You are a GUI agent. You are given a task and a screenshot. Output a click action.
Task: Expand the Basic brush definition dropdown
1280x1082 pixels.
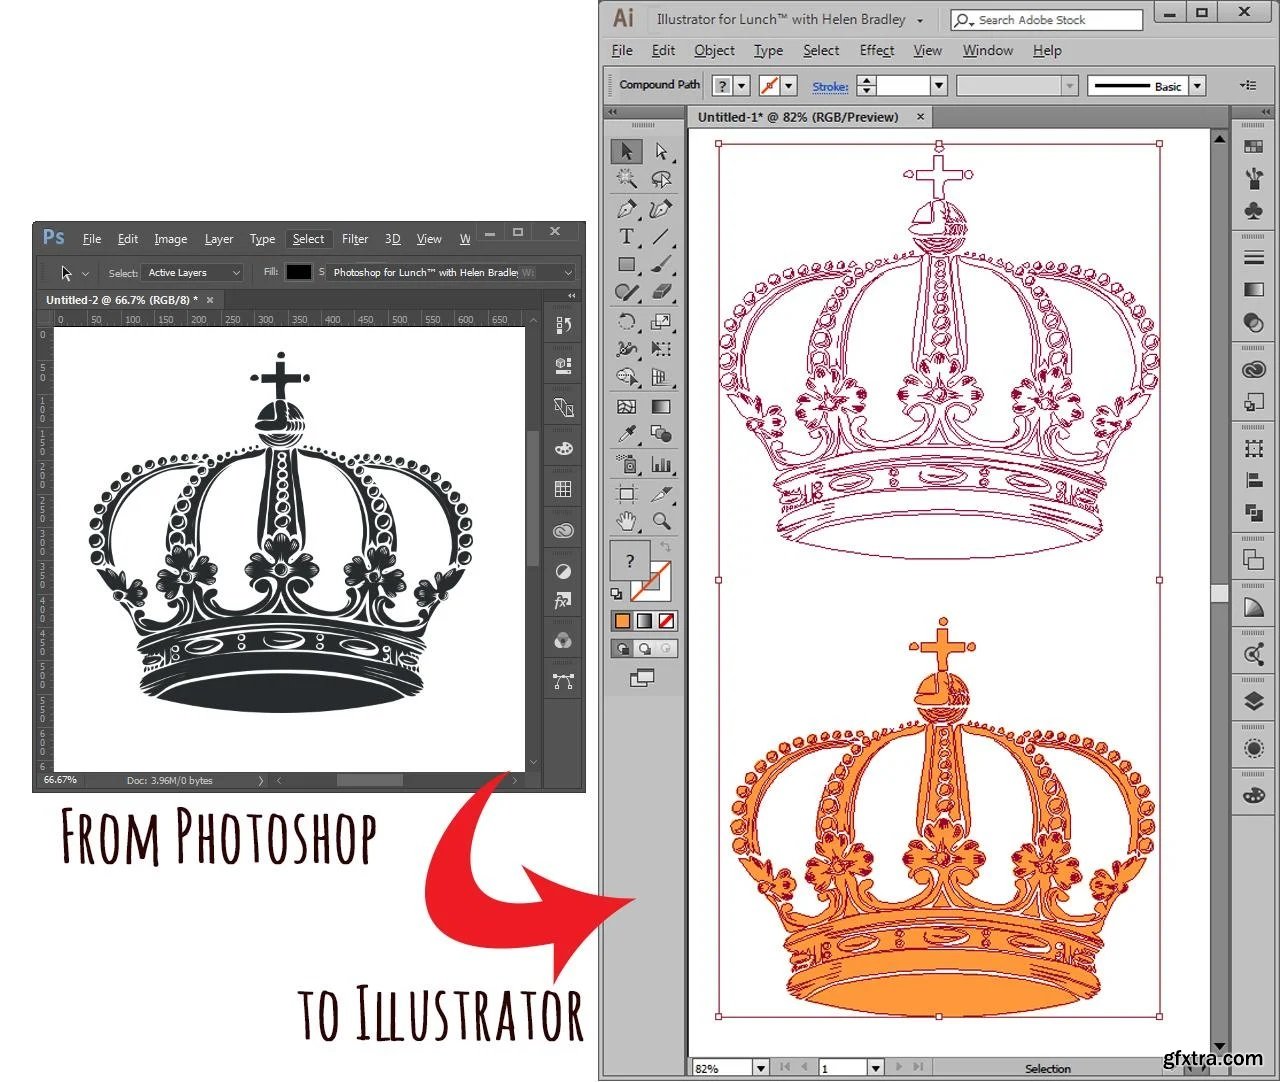coord(1197,86)
